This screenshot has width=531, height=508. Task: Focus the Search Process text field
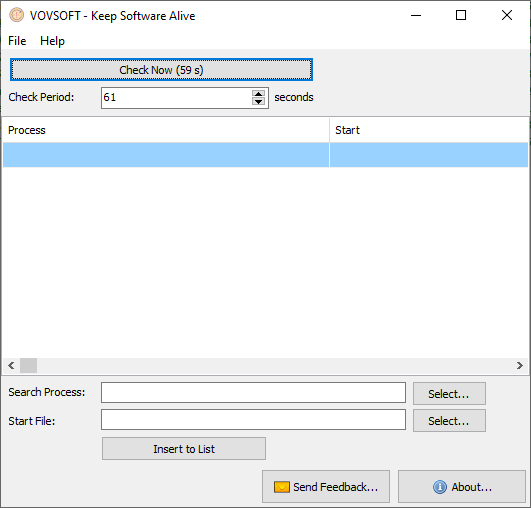pos(253,393)
